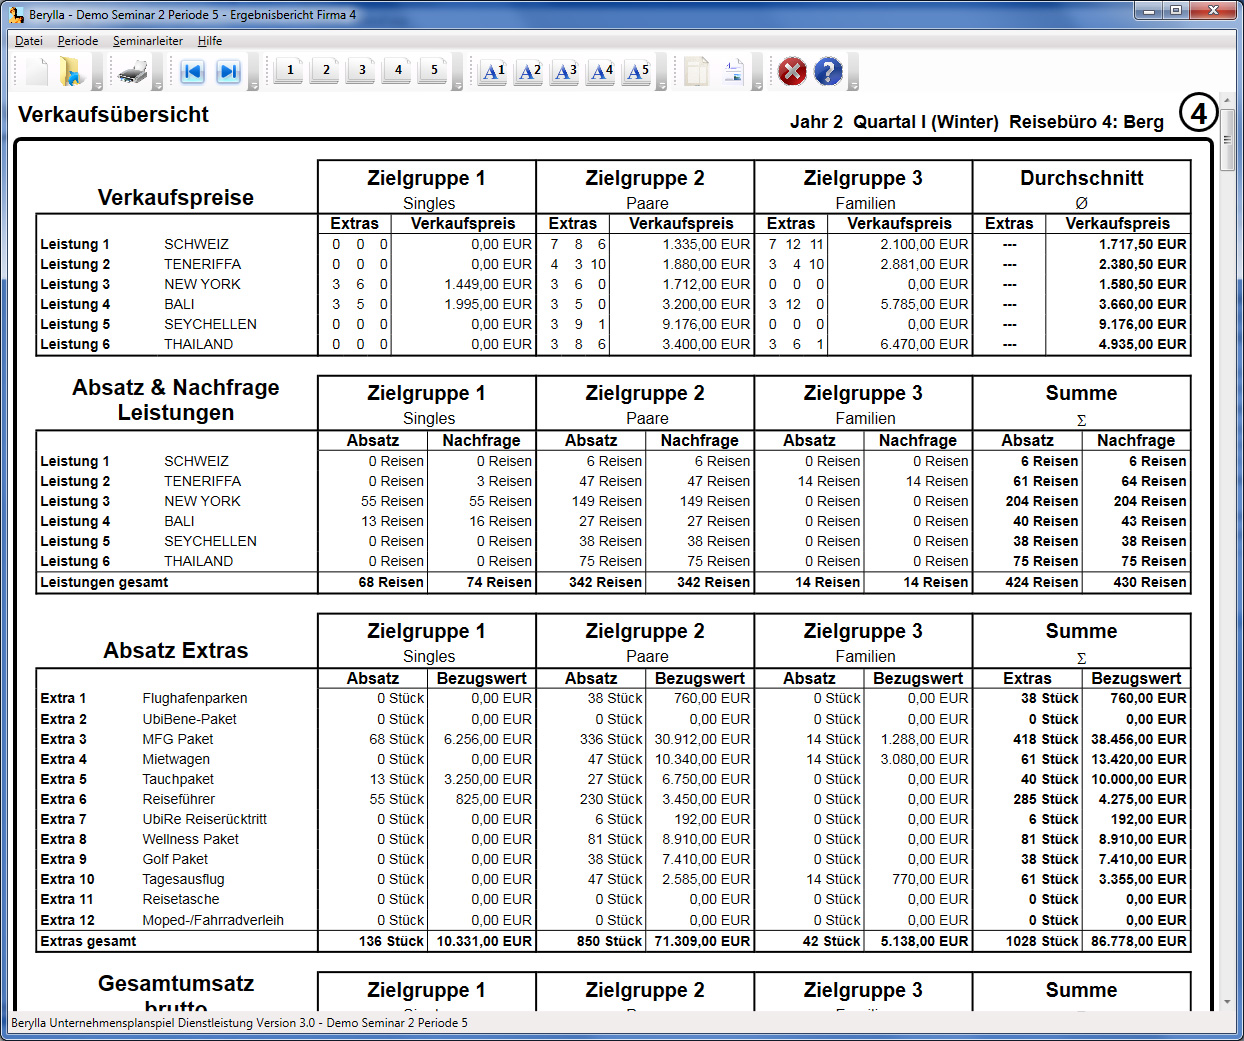Jump back with the blue skip-back arrow
1244x1041 pixels.
pyautogui.click(x=192, y=71)
